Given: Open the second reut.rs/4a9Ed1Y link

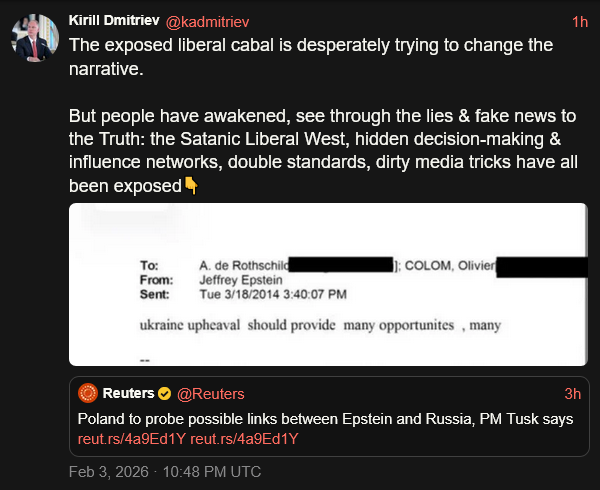Looking at the screenshot, I should 245,439.
